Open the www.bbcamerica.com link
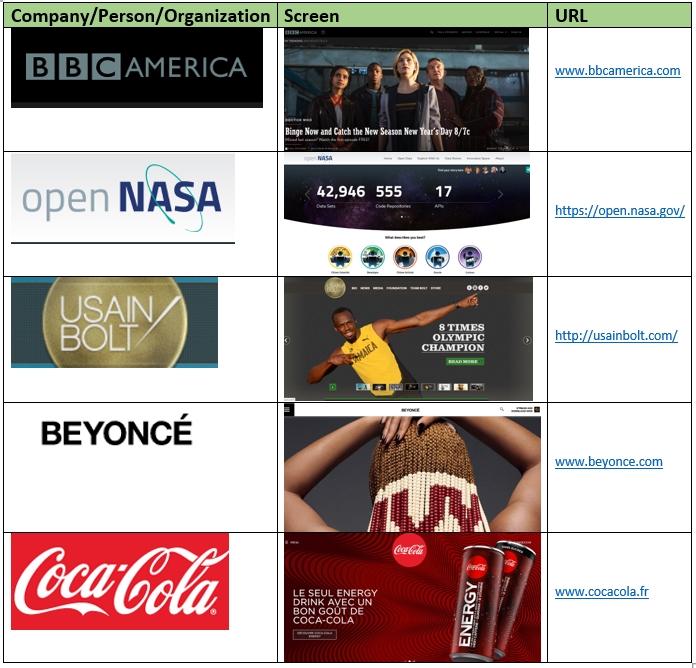This screenshot has width=696, height=668. click(x=617, y=71)
